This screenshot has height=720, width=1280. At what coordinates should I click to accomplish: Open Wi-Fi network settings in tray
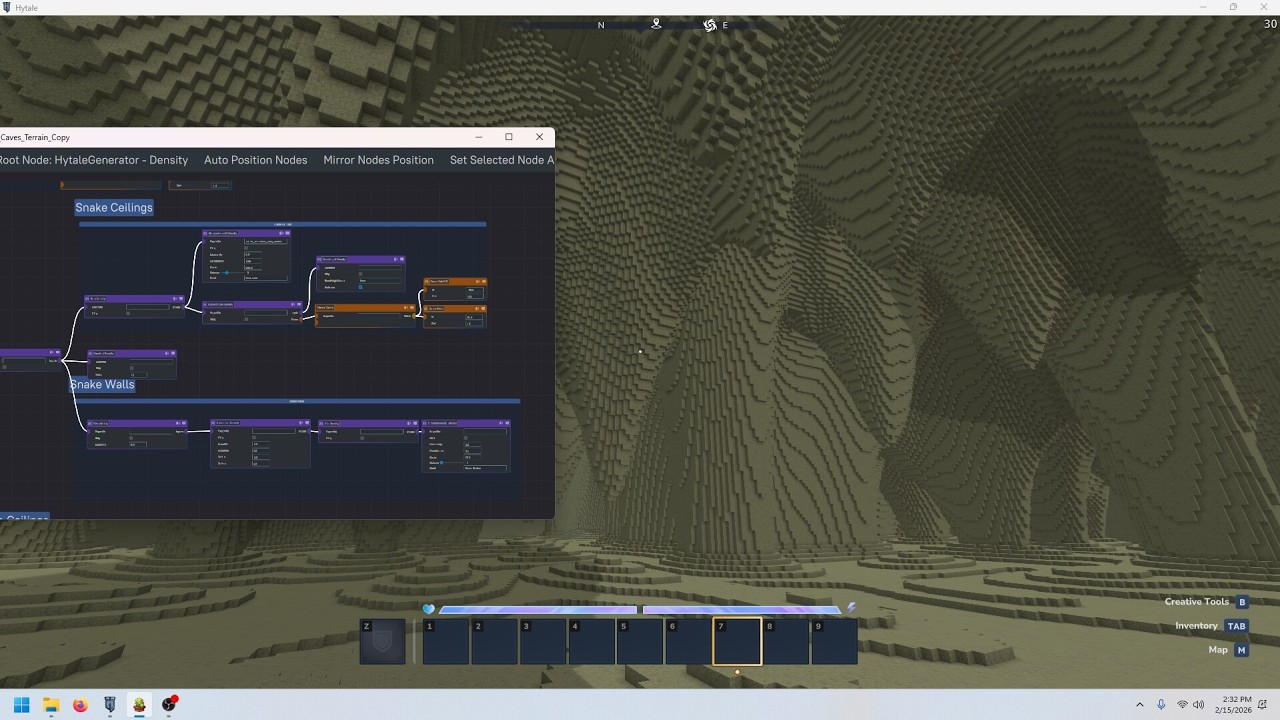1182,705
